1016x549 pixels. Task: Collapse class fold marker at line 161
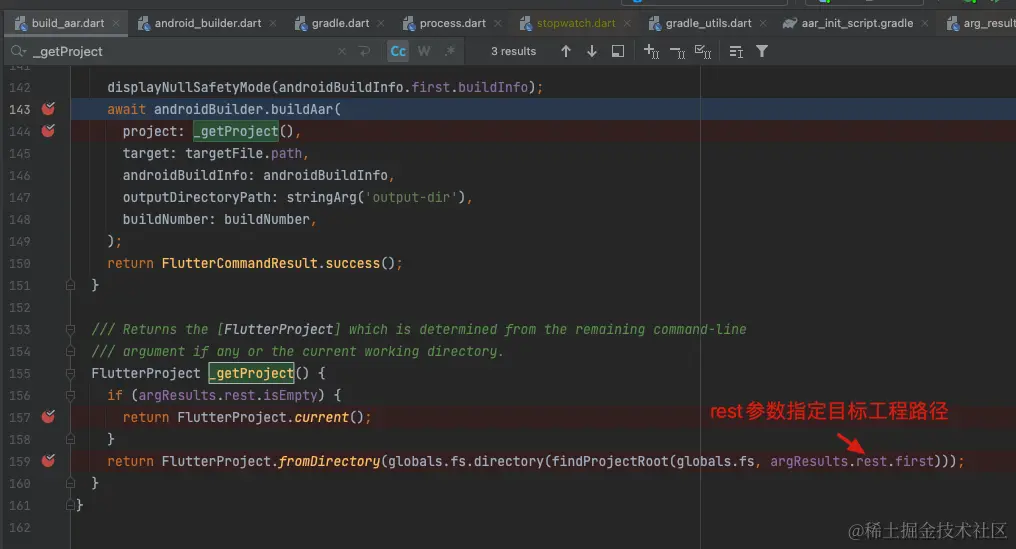[71, 506]
